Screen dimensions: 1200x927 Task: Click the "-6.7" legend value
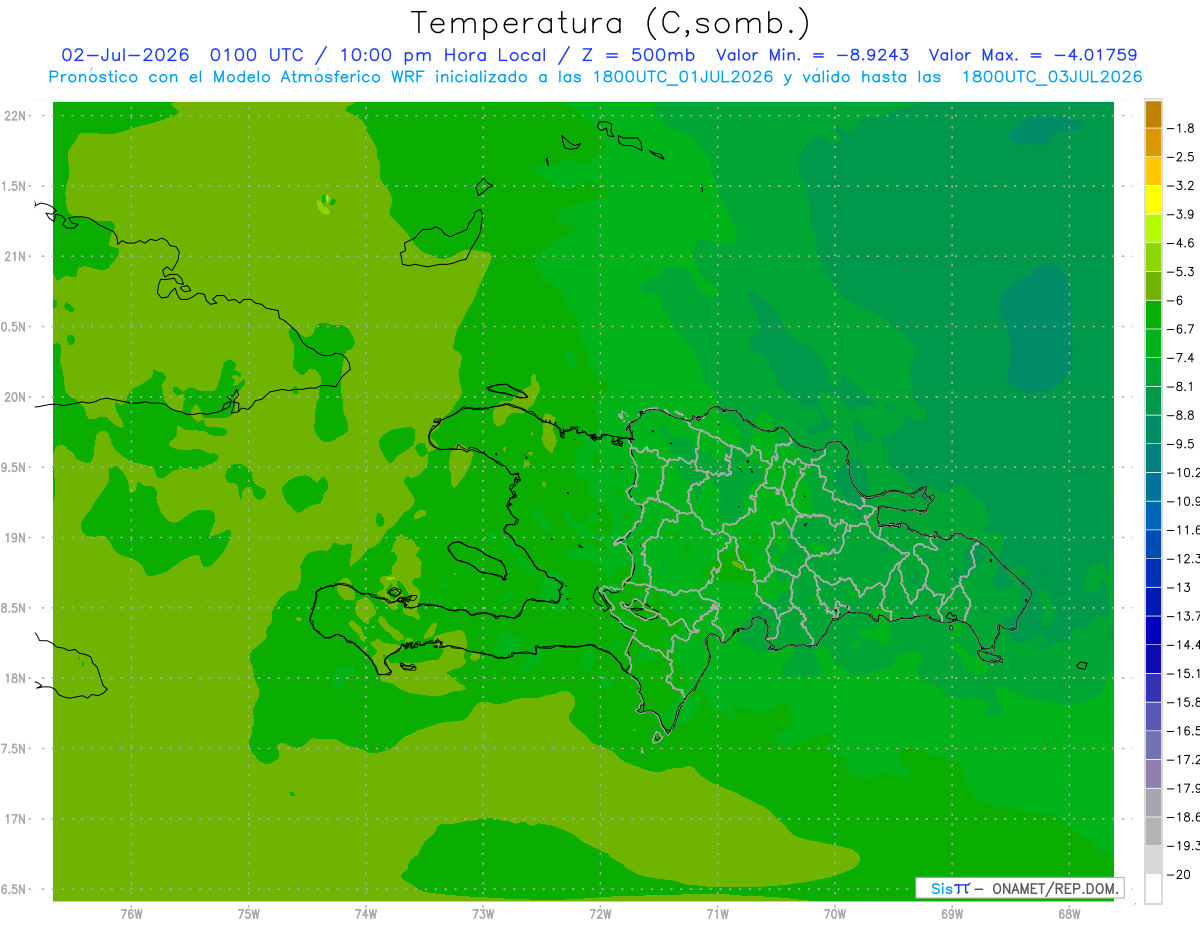[1181, 329]
